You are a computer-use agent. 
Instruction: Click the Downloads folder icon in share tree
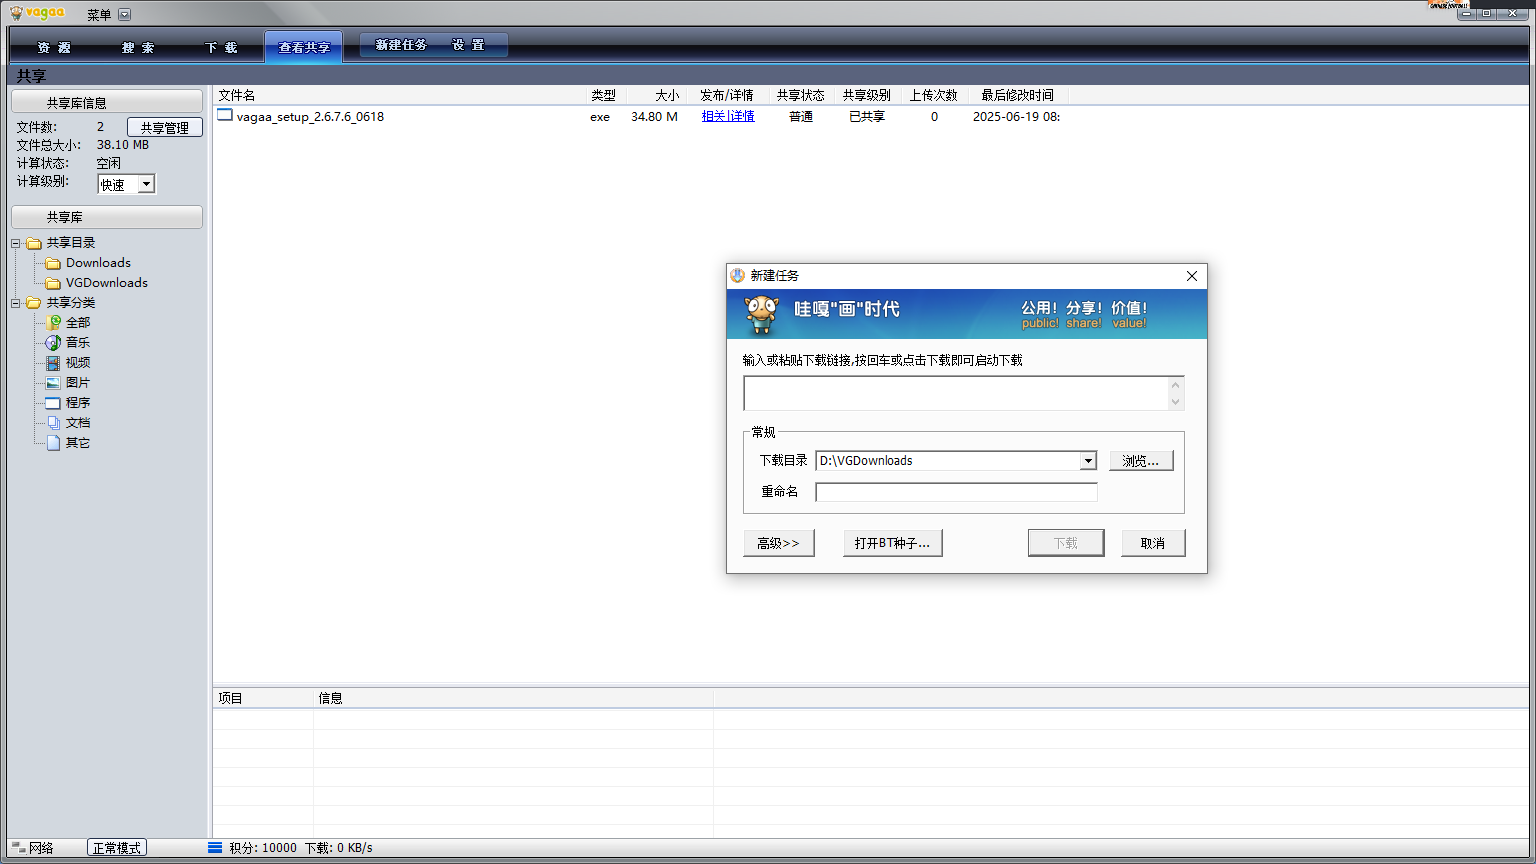(x=53, y=263)
